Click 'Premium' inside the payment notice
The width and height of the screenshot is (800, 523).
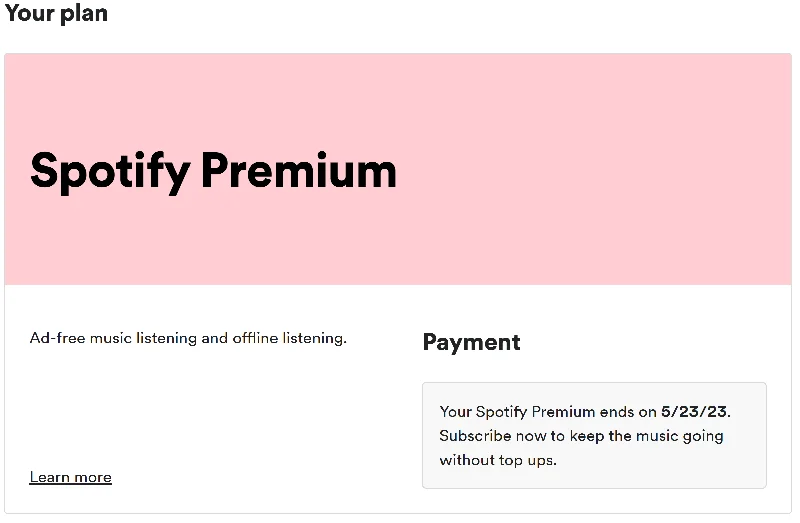pyautogui.click(x=563, y=412)
